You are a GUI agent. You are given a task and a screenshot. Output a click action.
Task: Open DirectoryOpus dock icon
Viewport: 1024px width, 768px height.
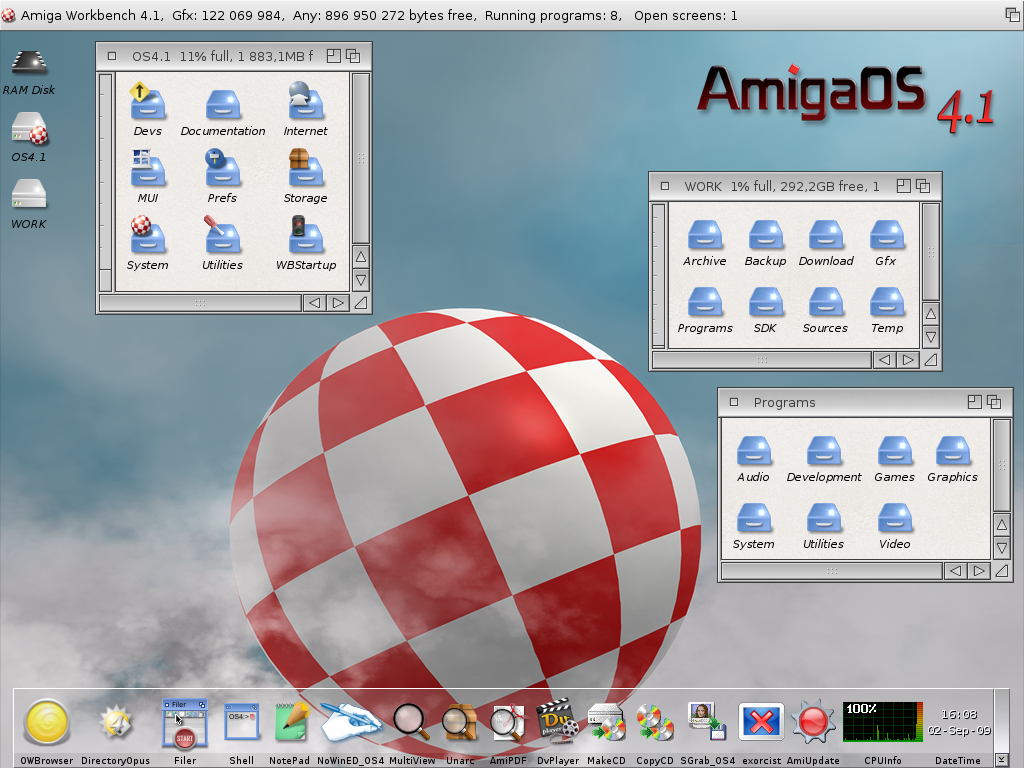click(116, 724)
